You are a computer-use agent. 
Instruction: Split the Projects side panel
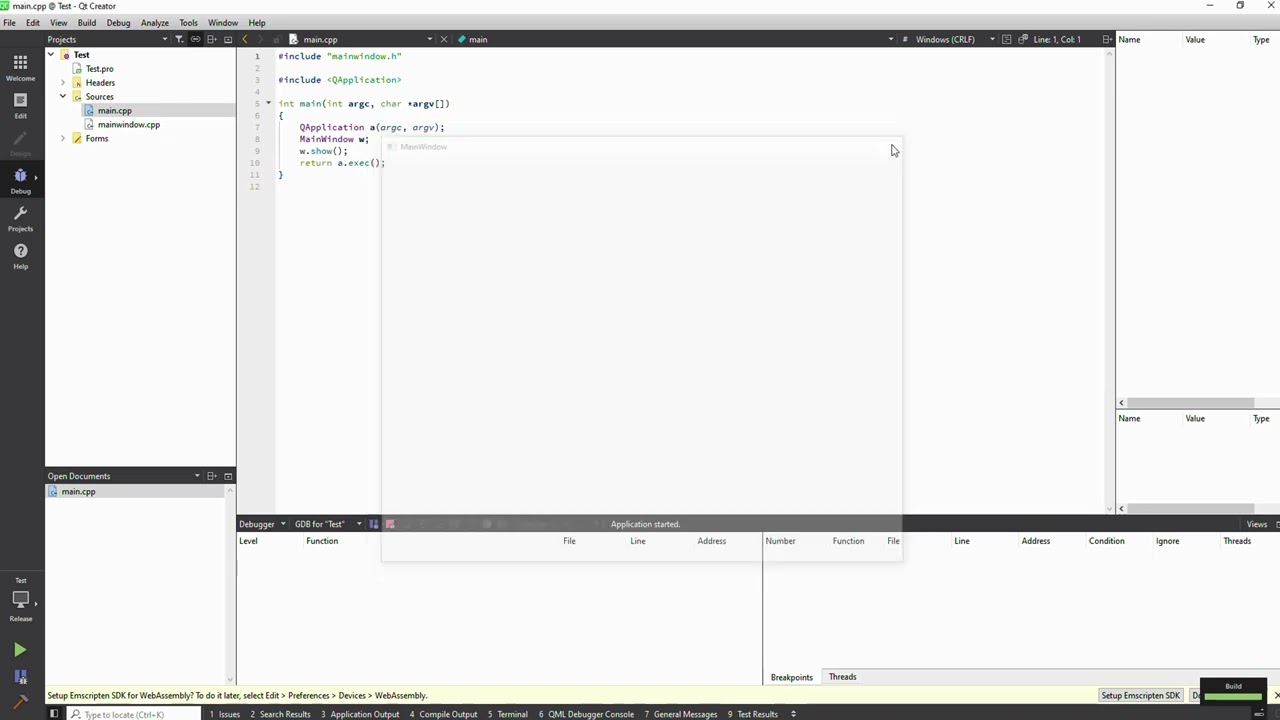click(212, 39)
